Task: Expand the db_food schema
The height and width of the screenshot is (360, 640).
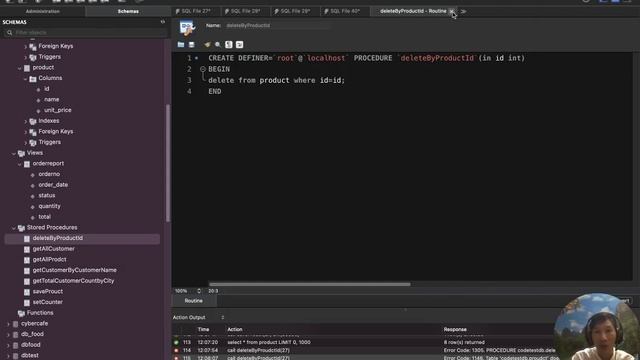Action: 8,334
